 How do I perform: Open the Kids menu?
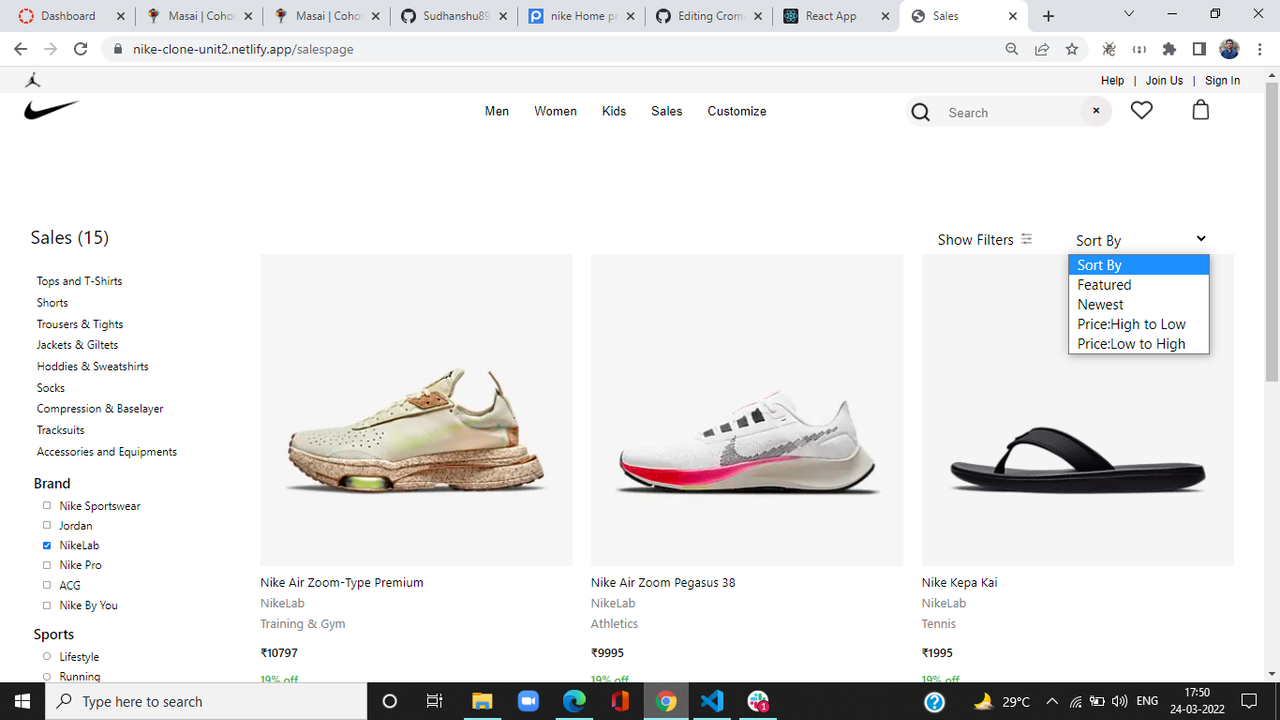point(614,111)
